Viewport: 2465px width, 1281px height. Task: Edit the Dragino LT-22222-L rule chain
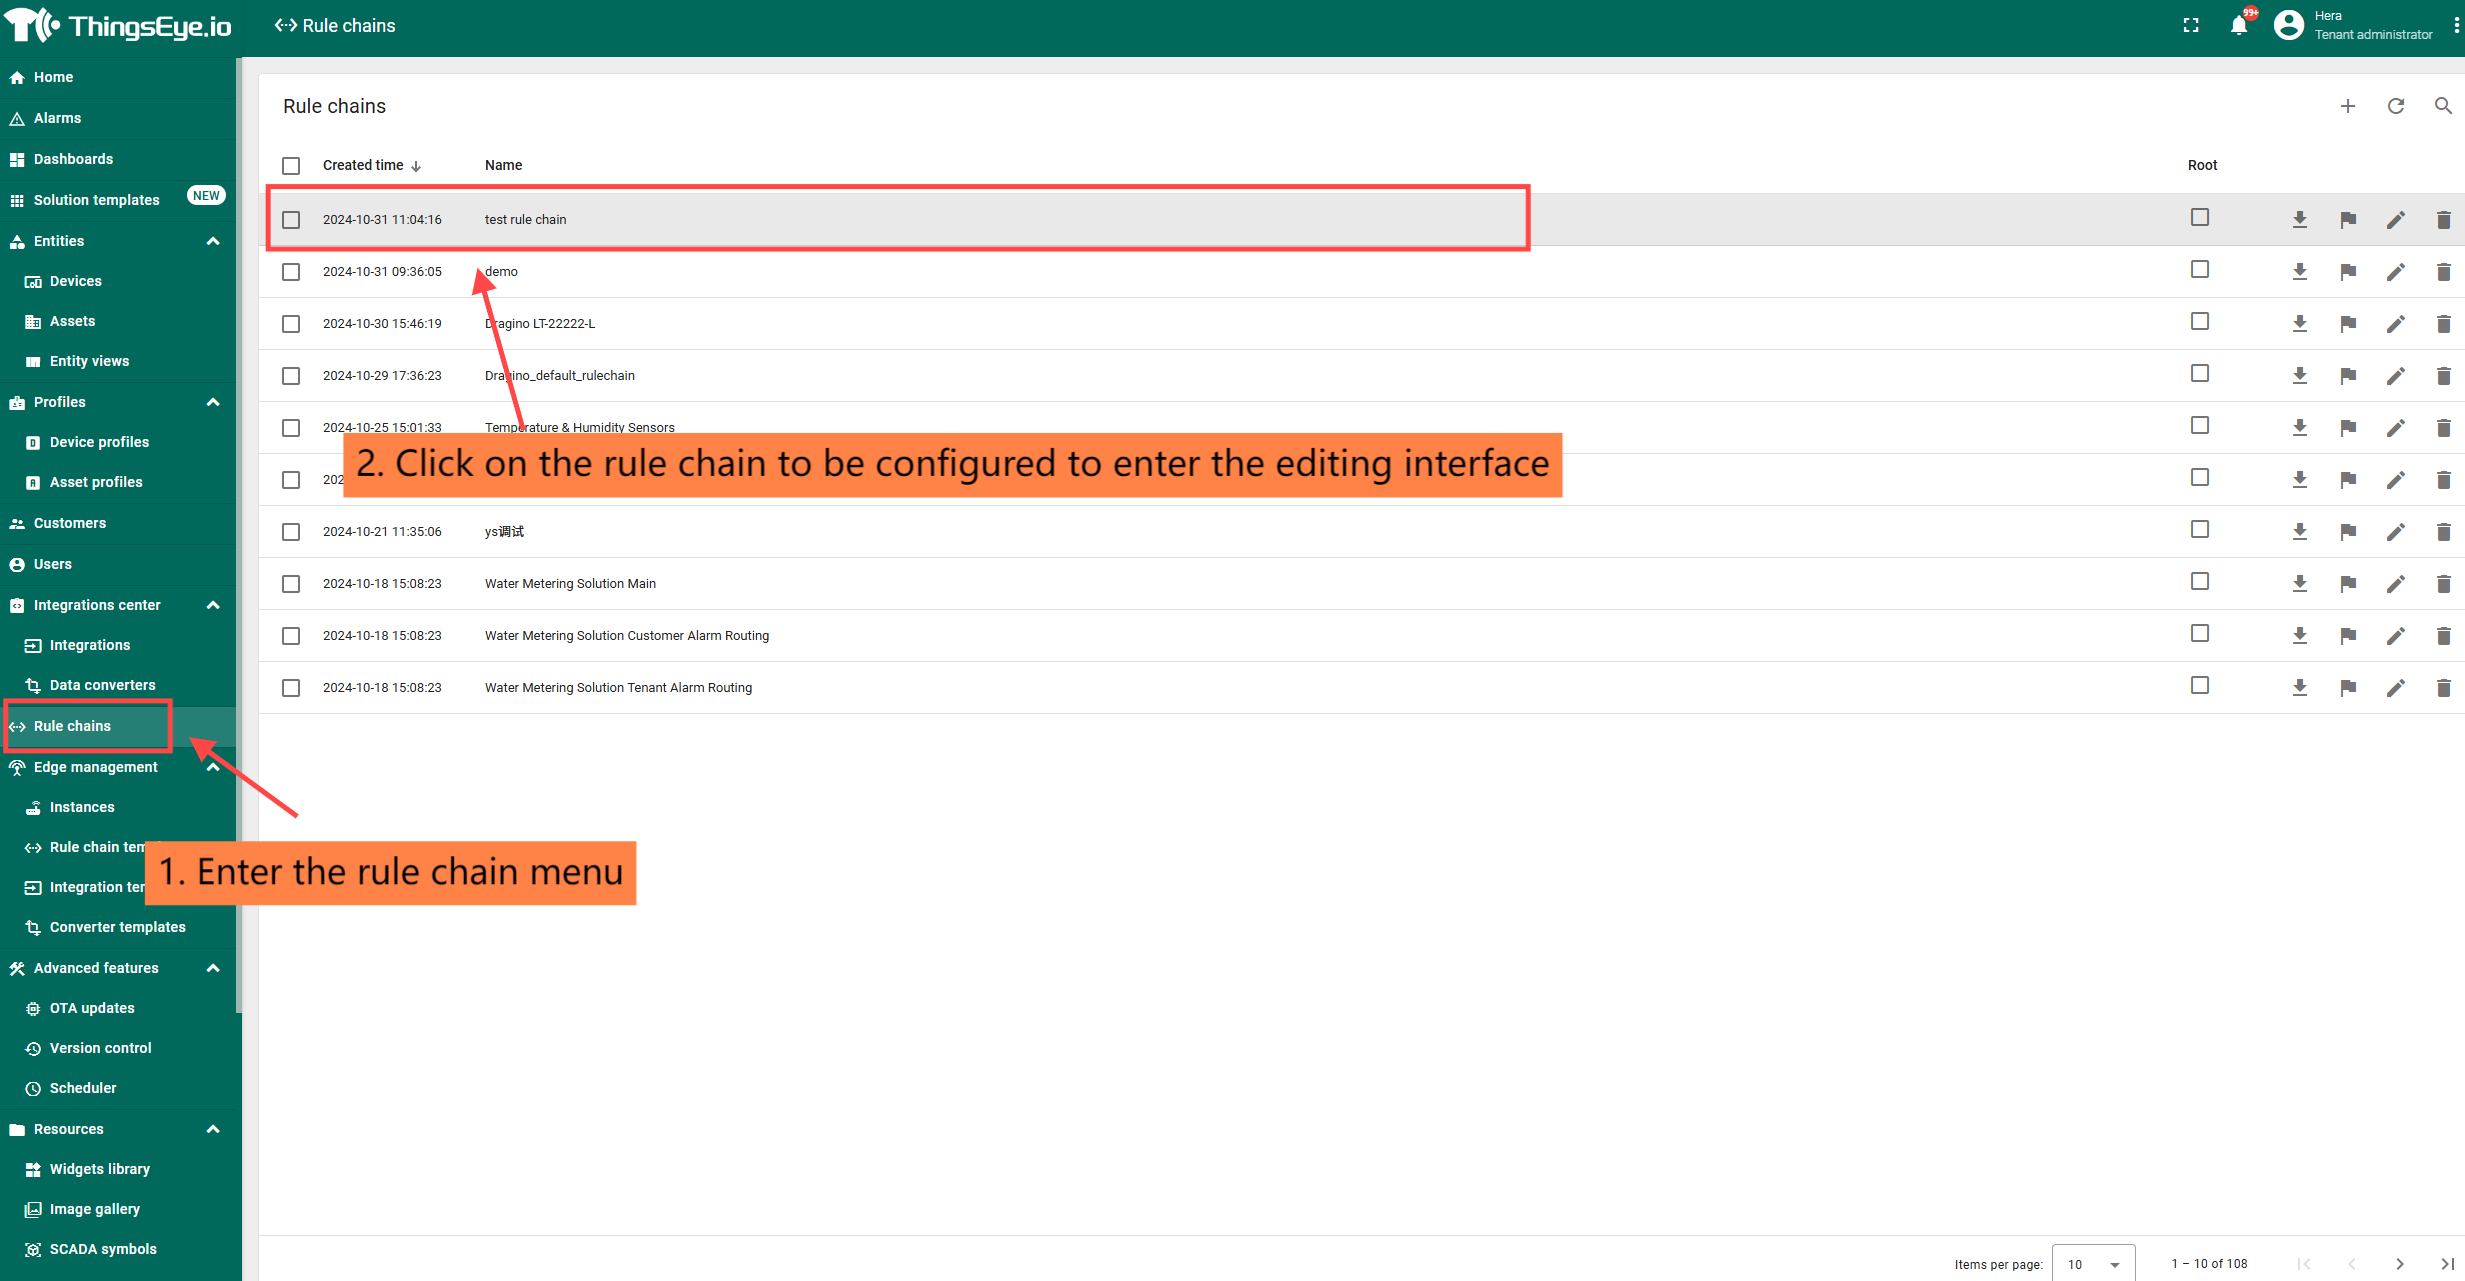[x=2395, y=324]
